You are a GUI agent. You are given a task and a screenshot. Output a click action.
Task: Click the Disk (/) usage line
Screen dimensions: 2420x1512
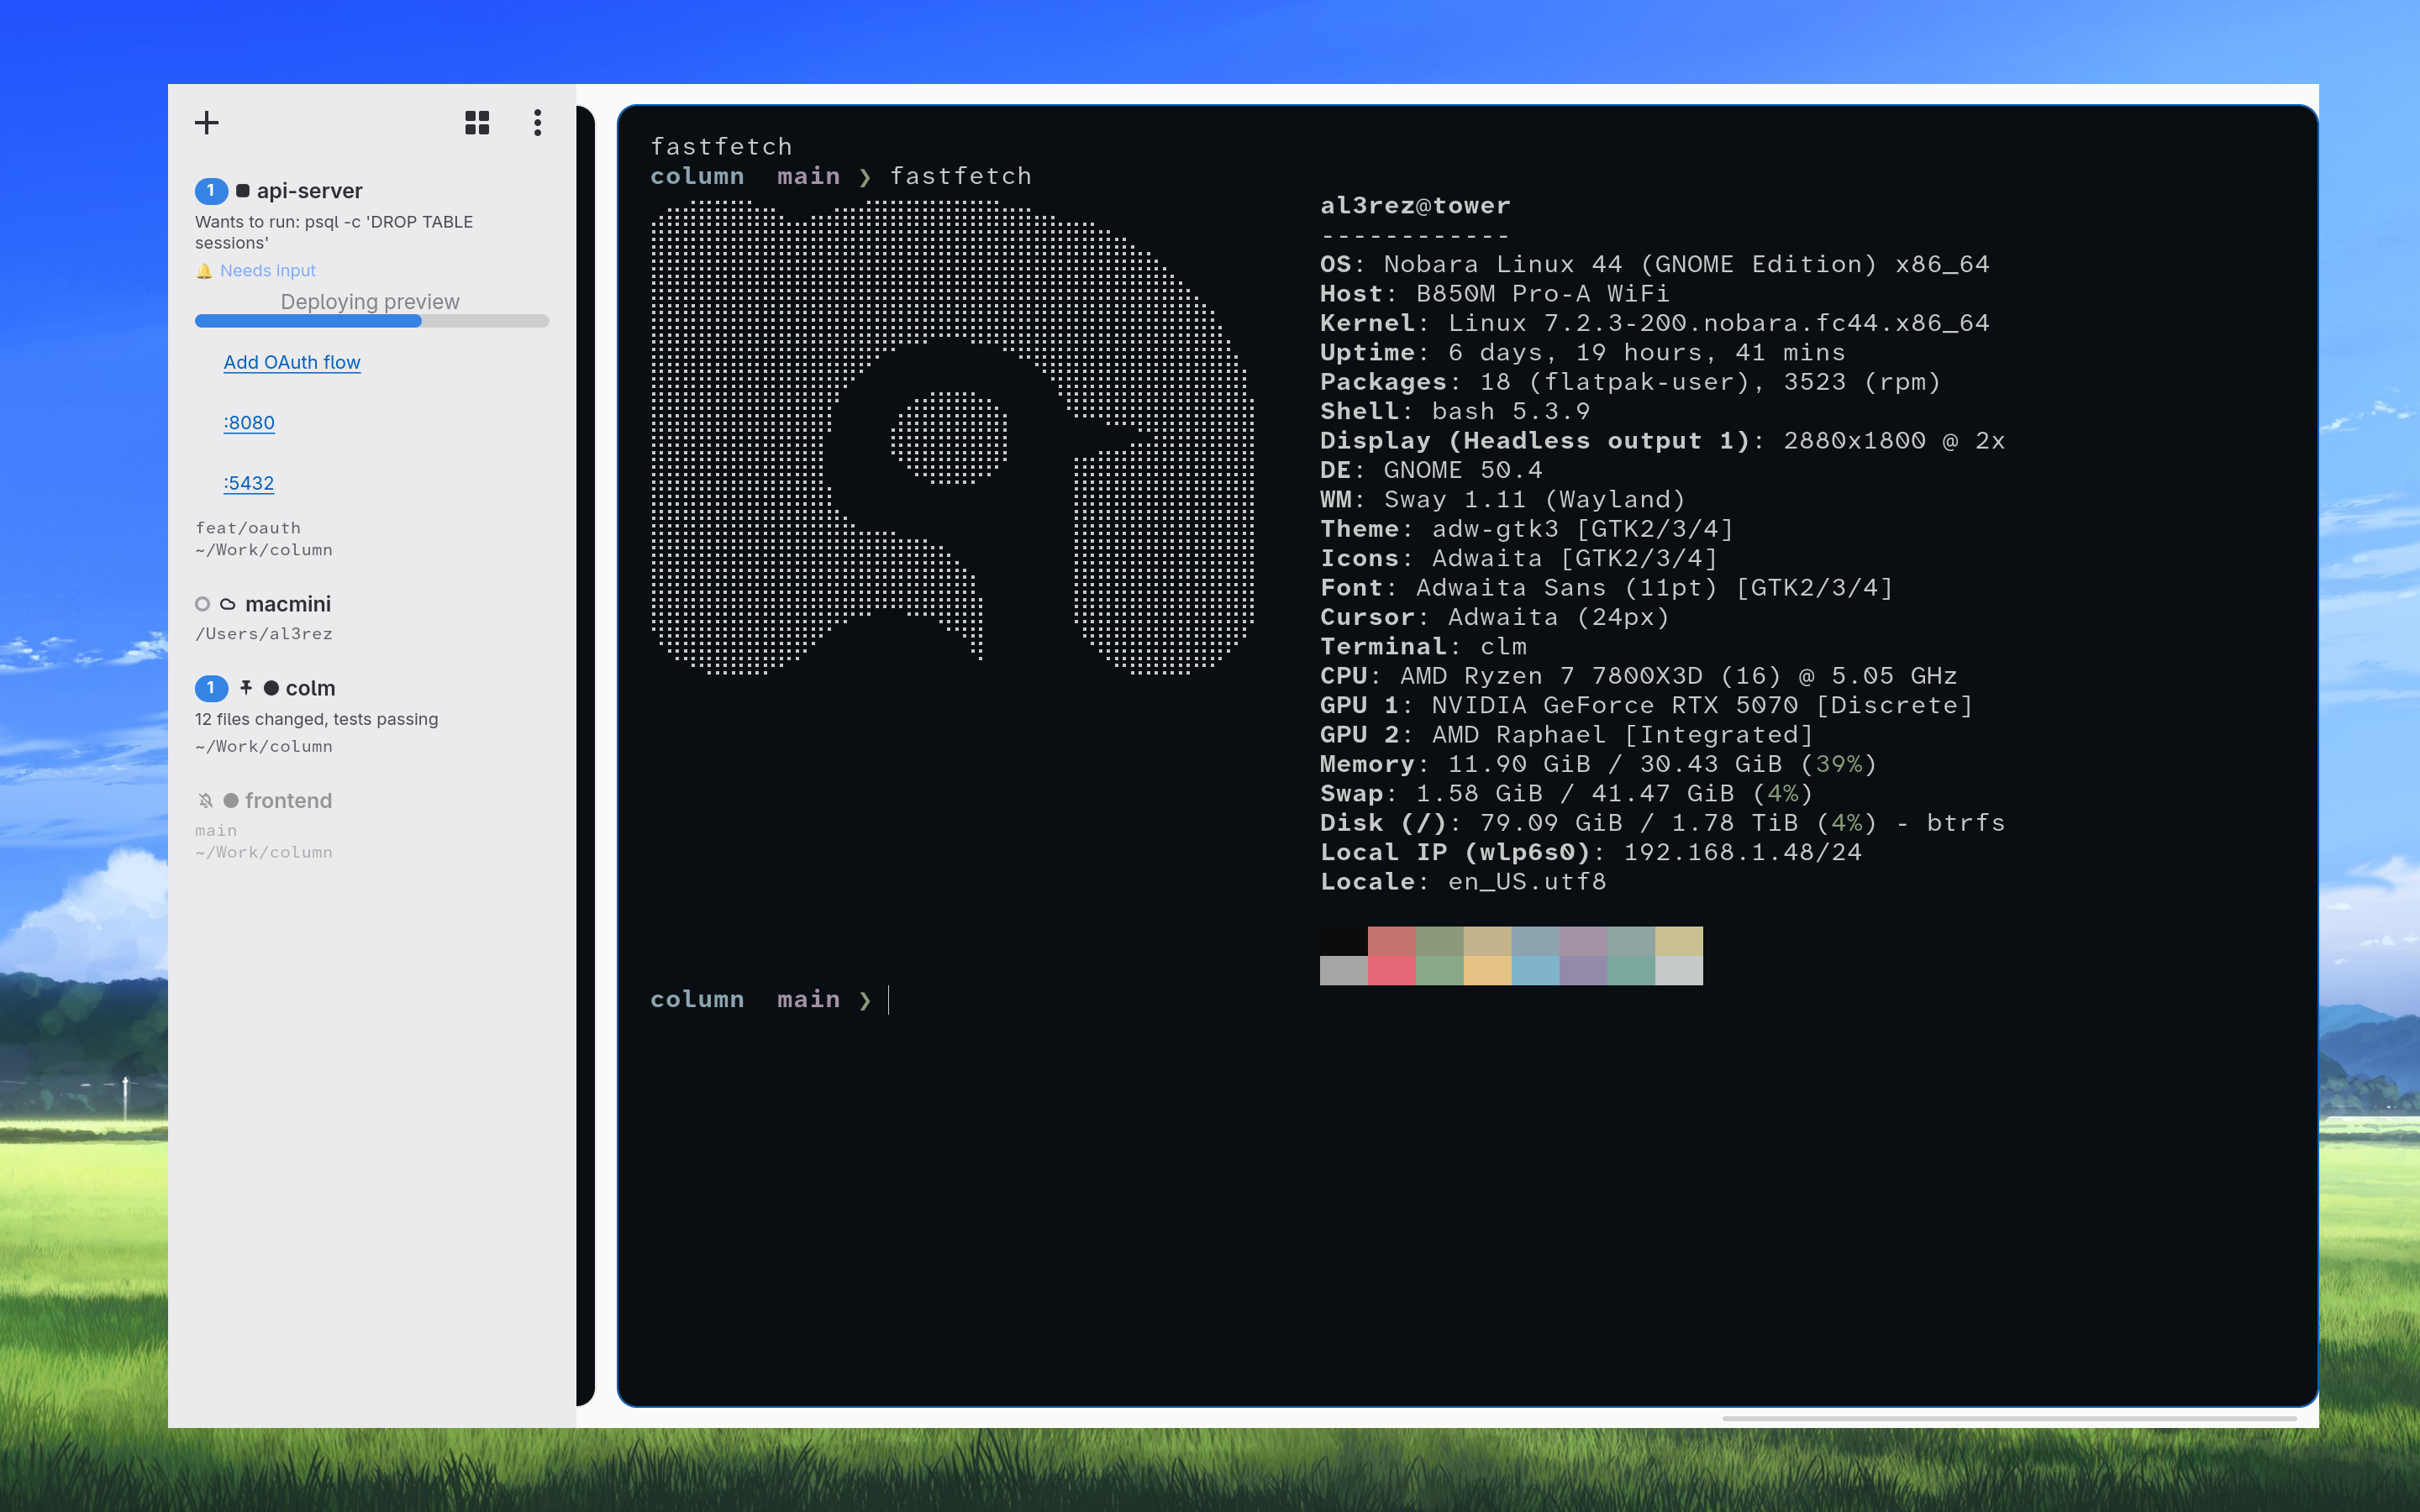1663,823
